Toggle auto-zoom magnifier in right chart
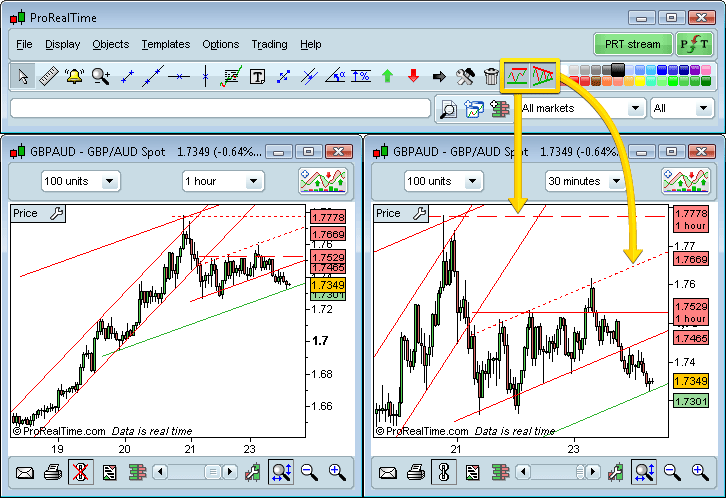The height and width of the screenshot is (498, 726). point(644,472)
